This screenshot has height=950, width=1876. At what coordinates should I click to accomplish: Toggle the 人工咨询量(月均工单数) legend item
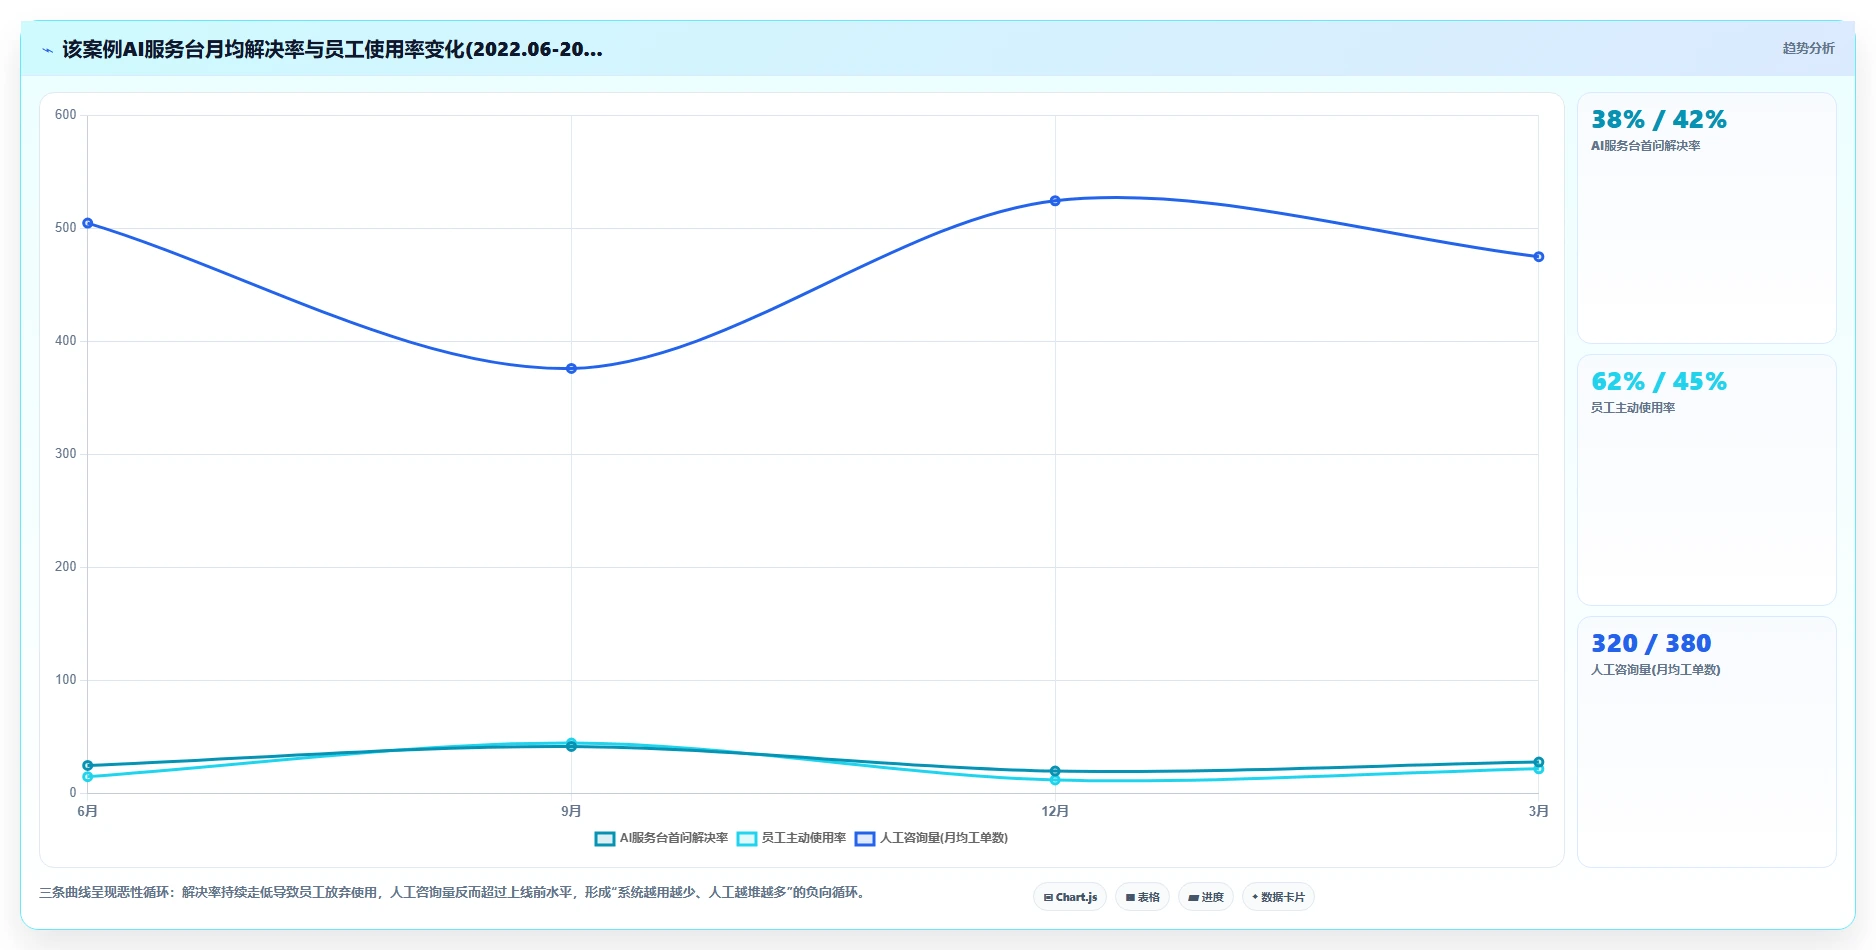point(931,838)
